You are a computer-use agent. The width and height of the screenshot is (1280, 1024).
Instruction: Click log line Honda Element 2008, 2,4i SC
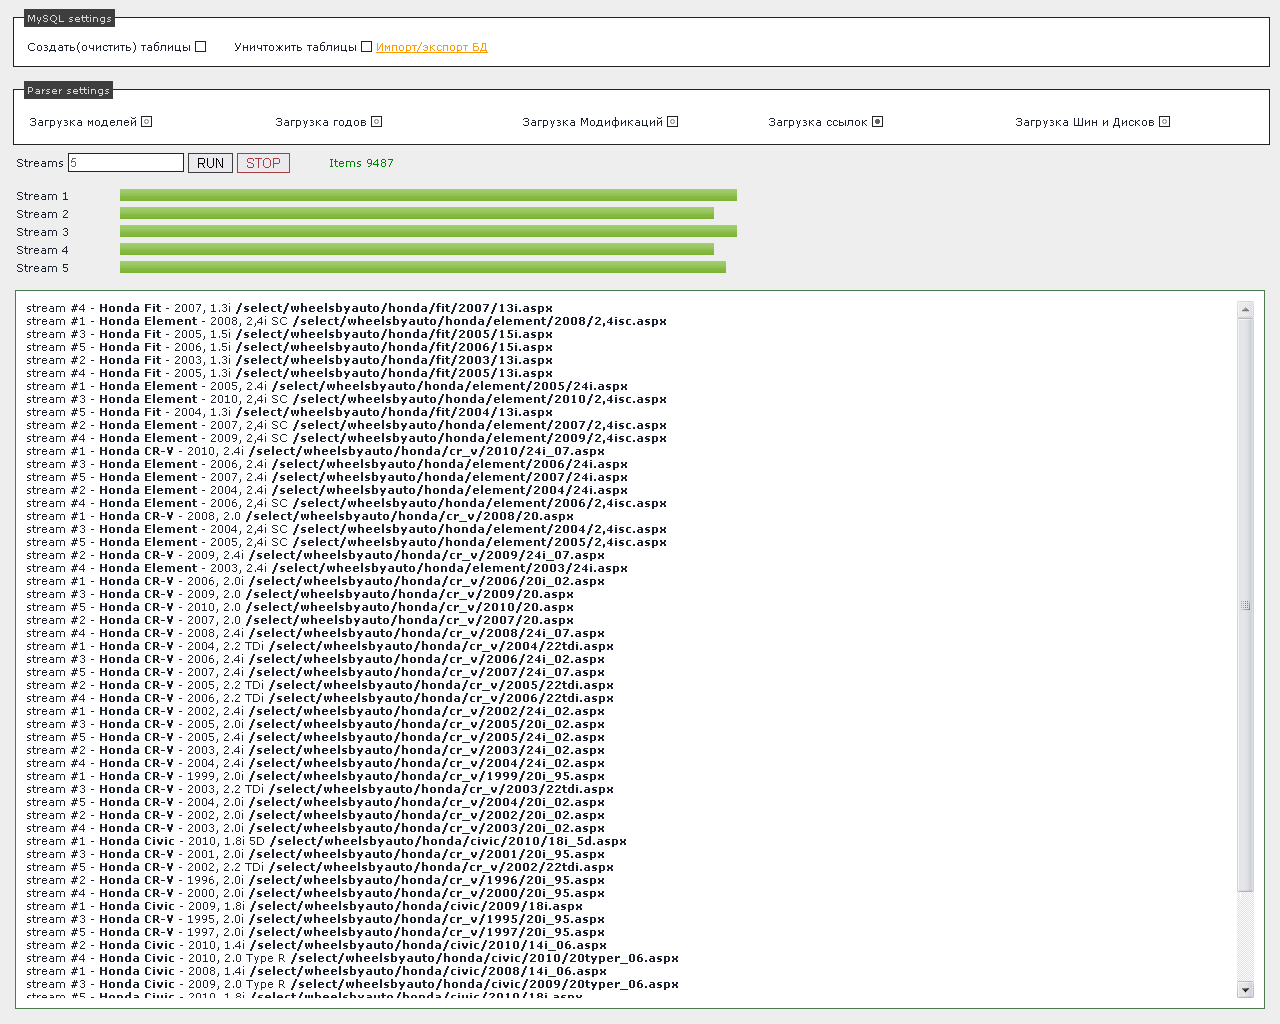[346, 321]
